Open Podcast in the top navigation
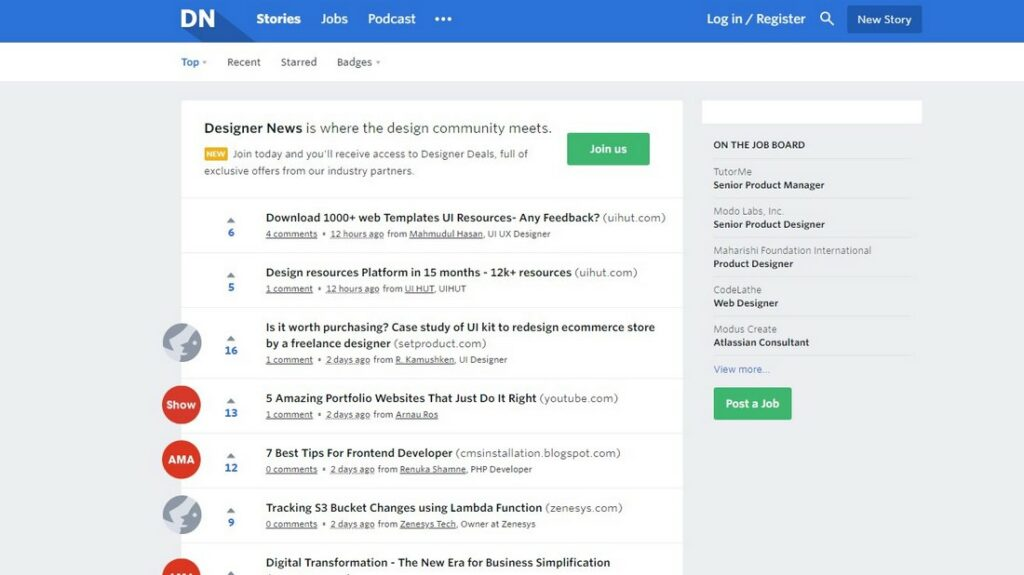Screen dimensions: 1024x575 [x=391, y=19]
